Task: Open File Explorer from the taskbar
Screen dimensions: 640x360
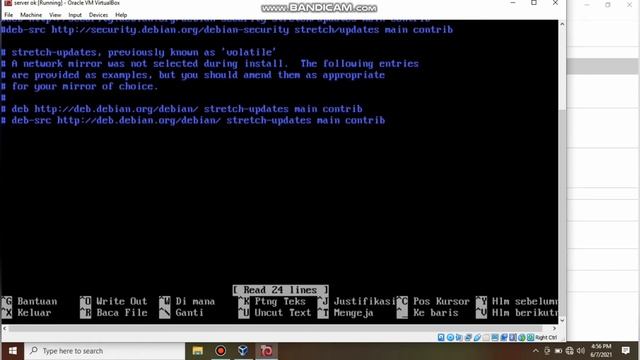Action: pos(198,351)
